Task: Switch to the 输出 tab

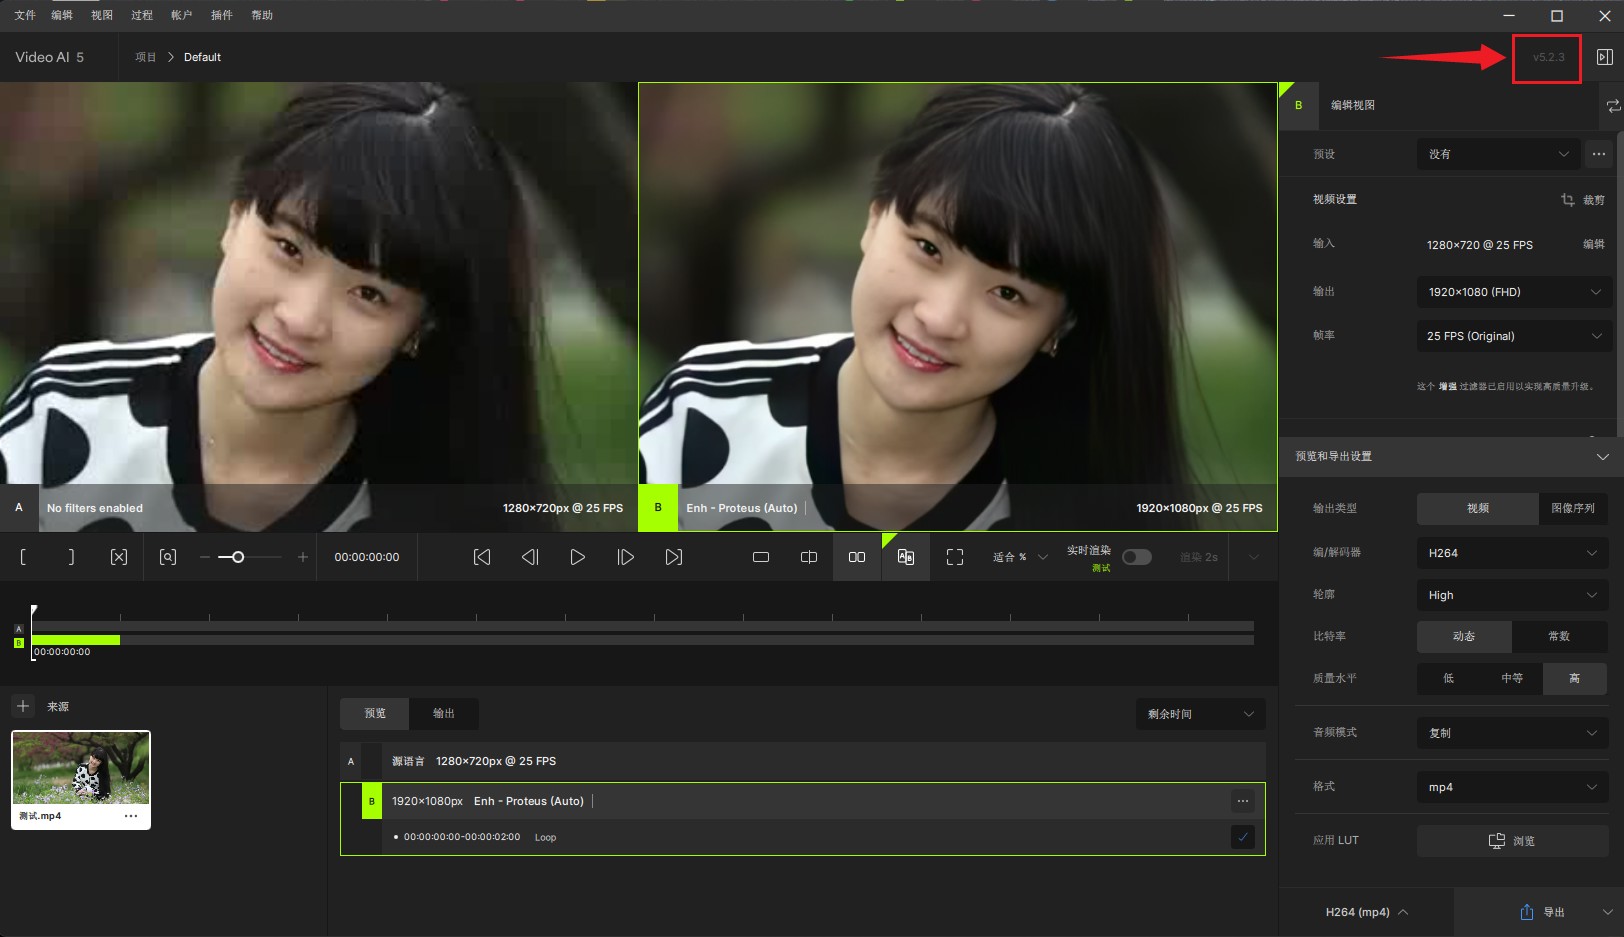Action: coord(443,713)
